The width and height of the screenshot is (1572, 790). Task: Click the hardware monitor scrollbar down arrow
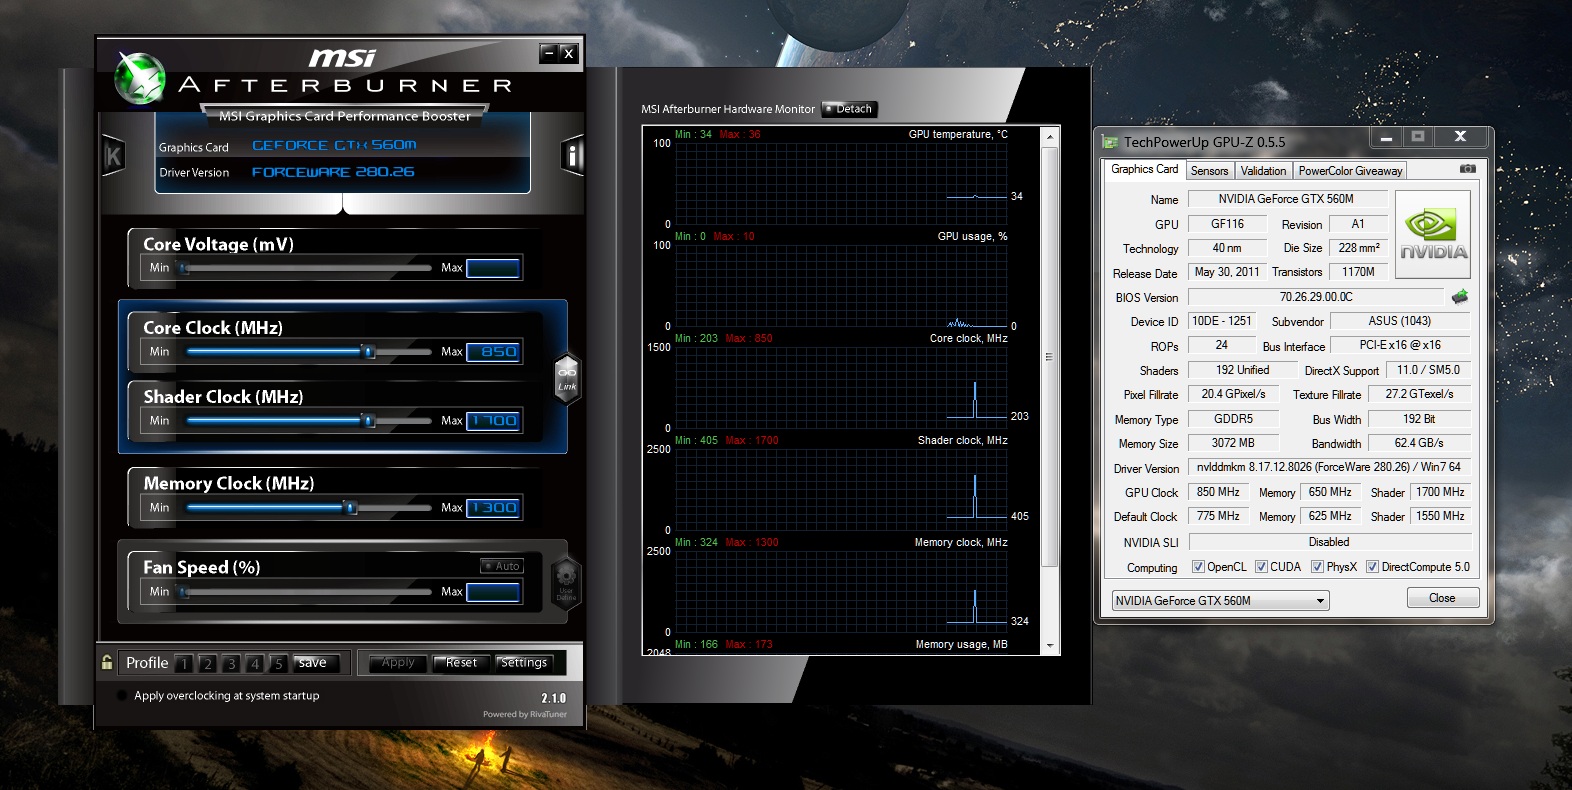point(1050,646)
